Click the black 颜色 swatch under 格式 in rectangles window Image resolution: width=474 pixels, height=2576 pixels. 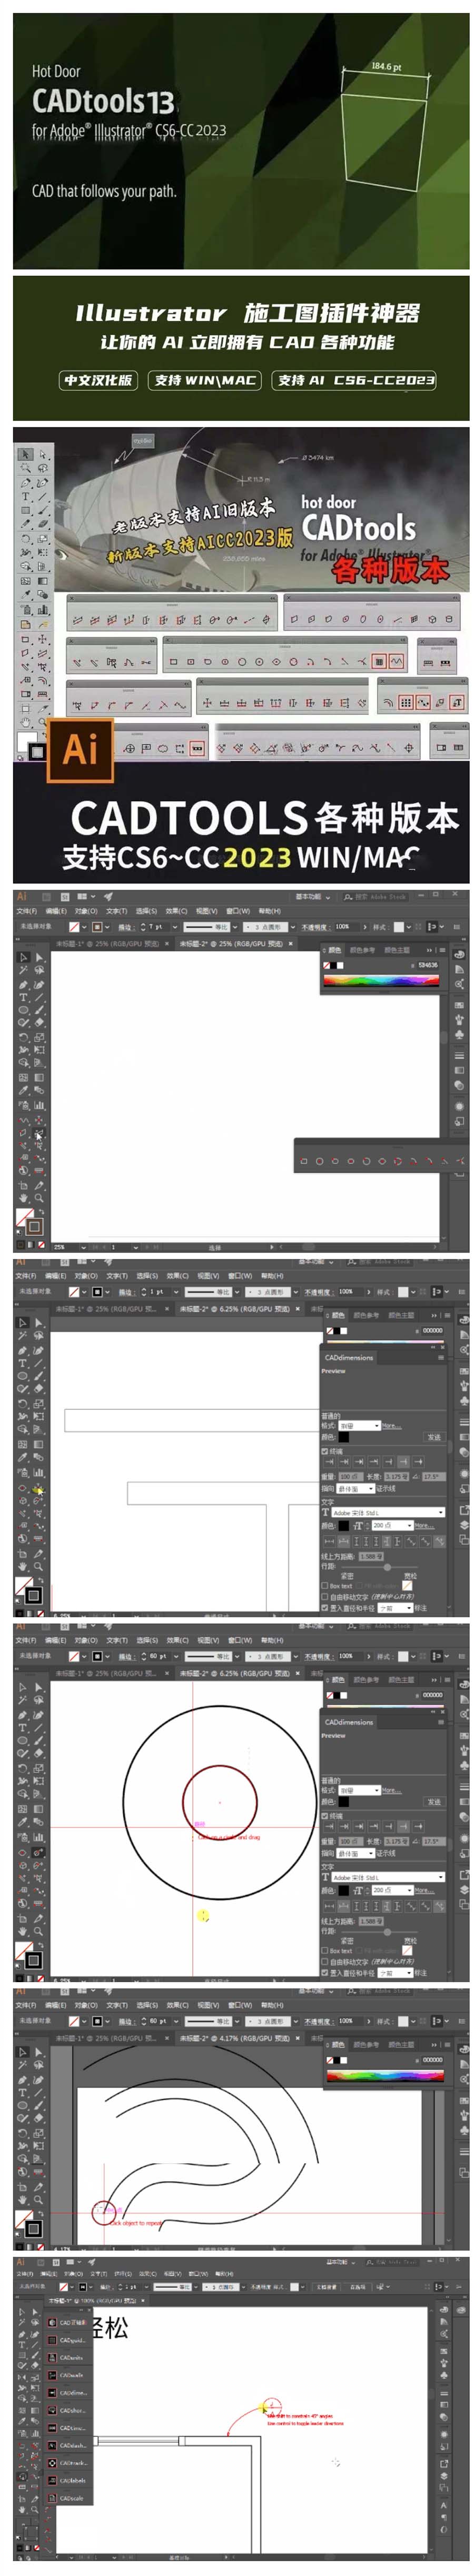click(344, 1437)
